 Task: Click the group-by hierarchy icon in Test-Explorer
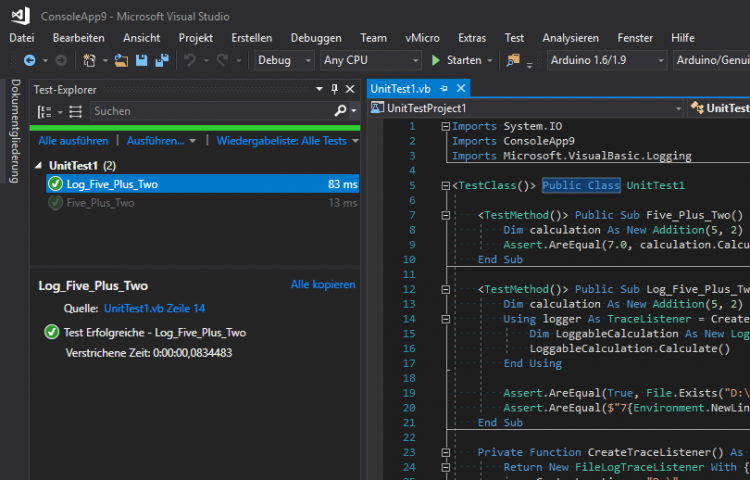[x=44, y=112]
